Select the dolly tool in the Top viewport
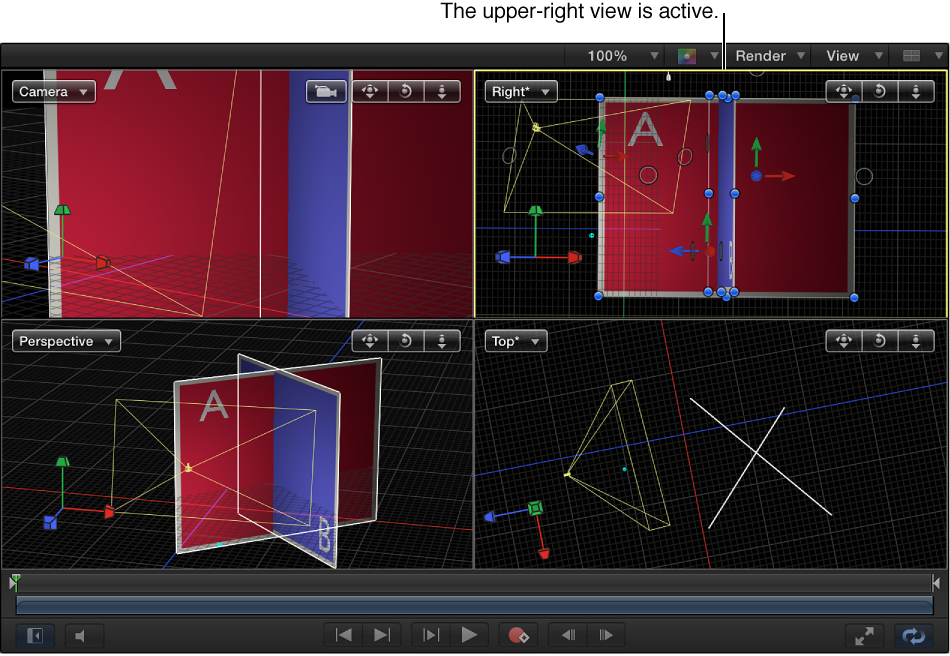This screenshot has height=656, width=950. click(917, 341)
